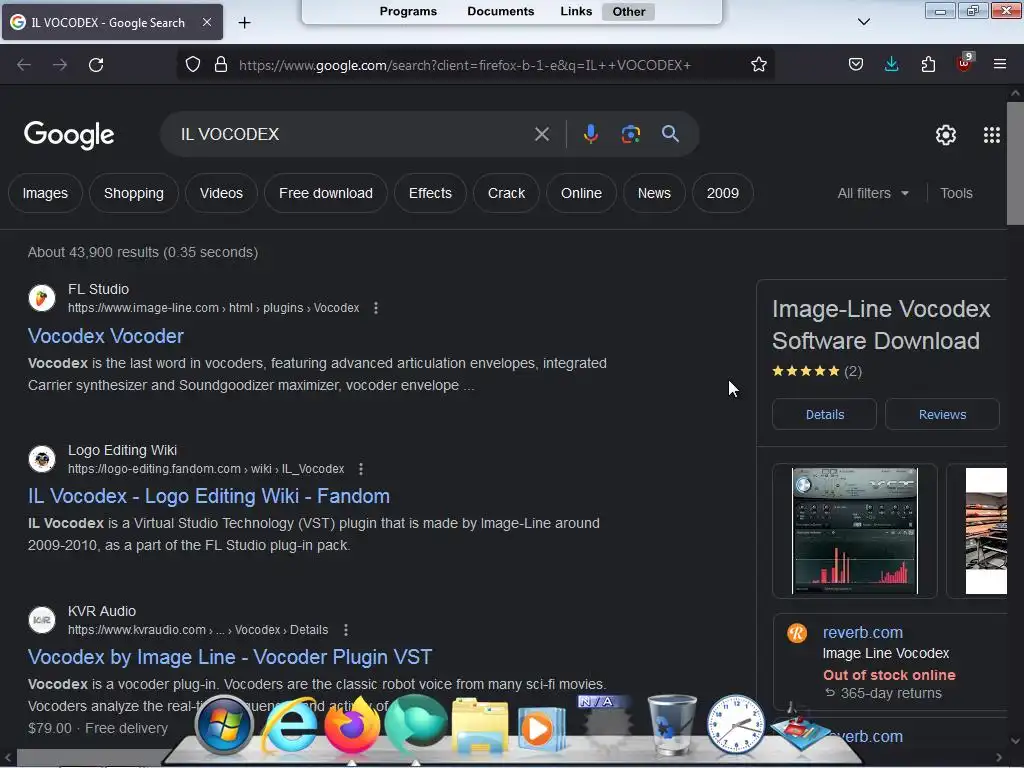
Task: Open the Documents menu at top
Action: [x=501, y=12]
